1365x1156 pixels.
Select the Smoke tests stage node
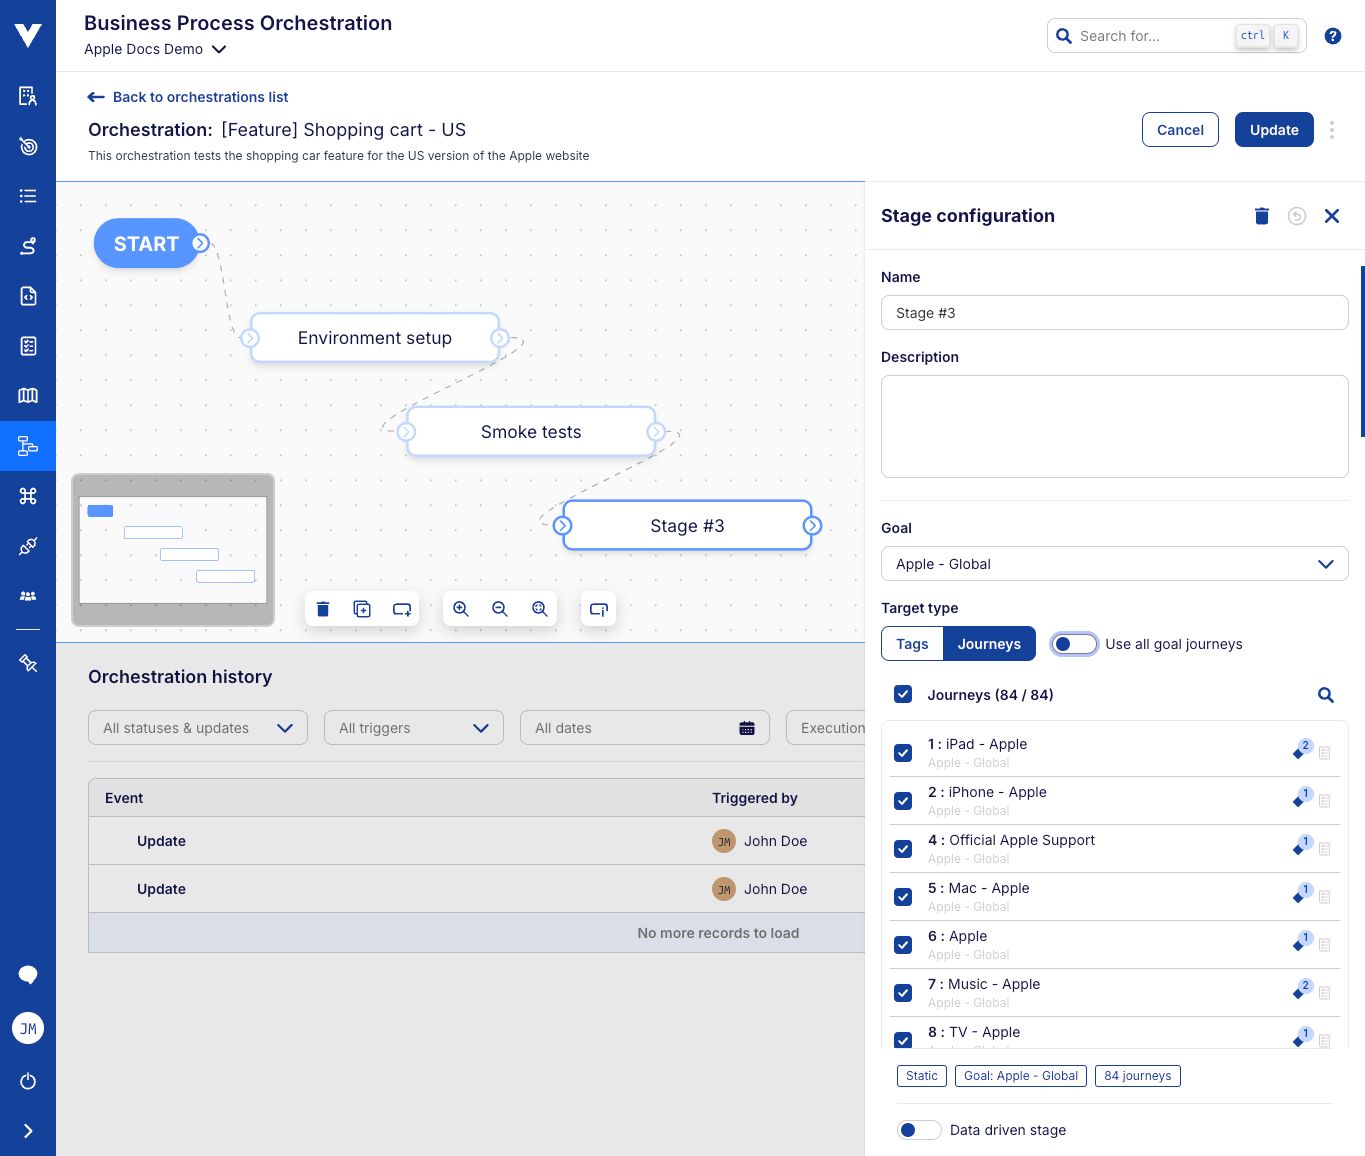[x=531, y=432]
